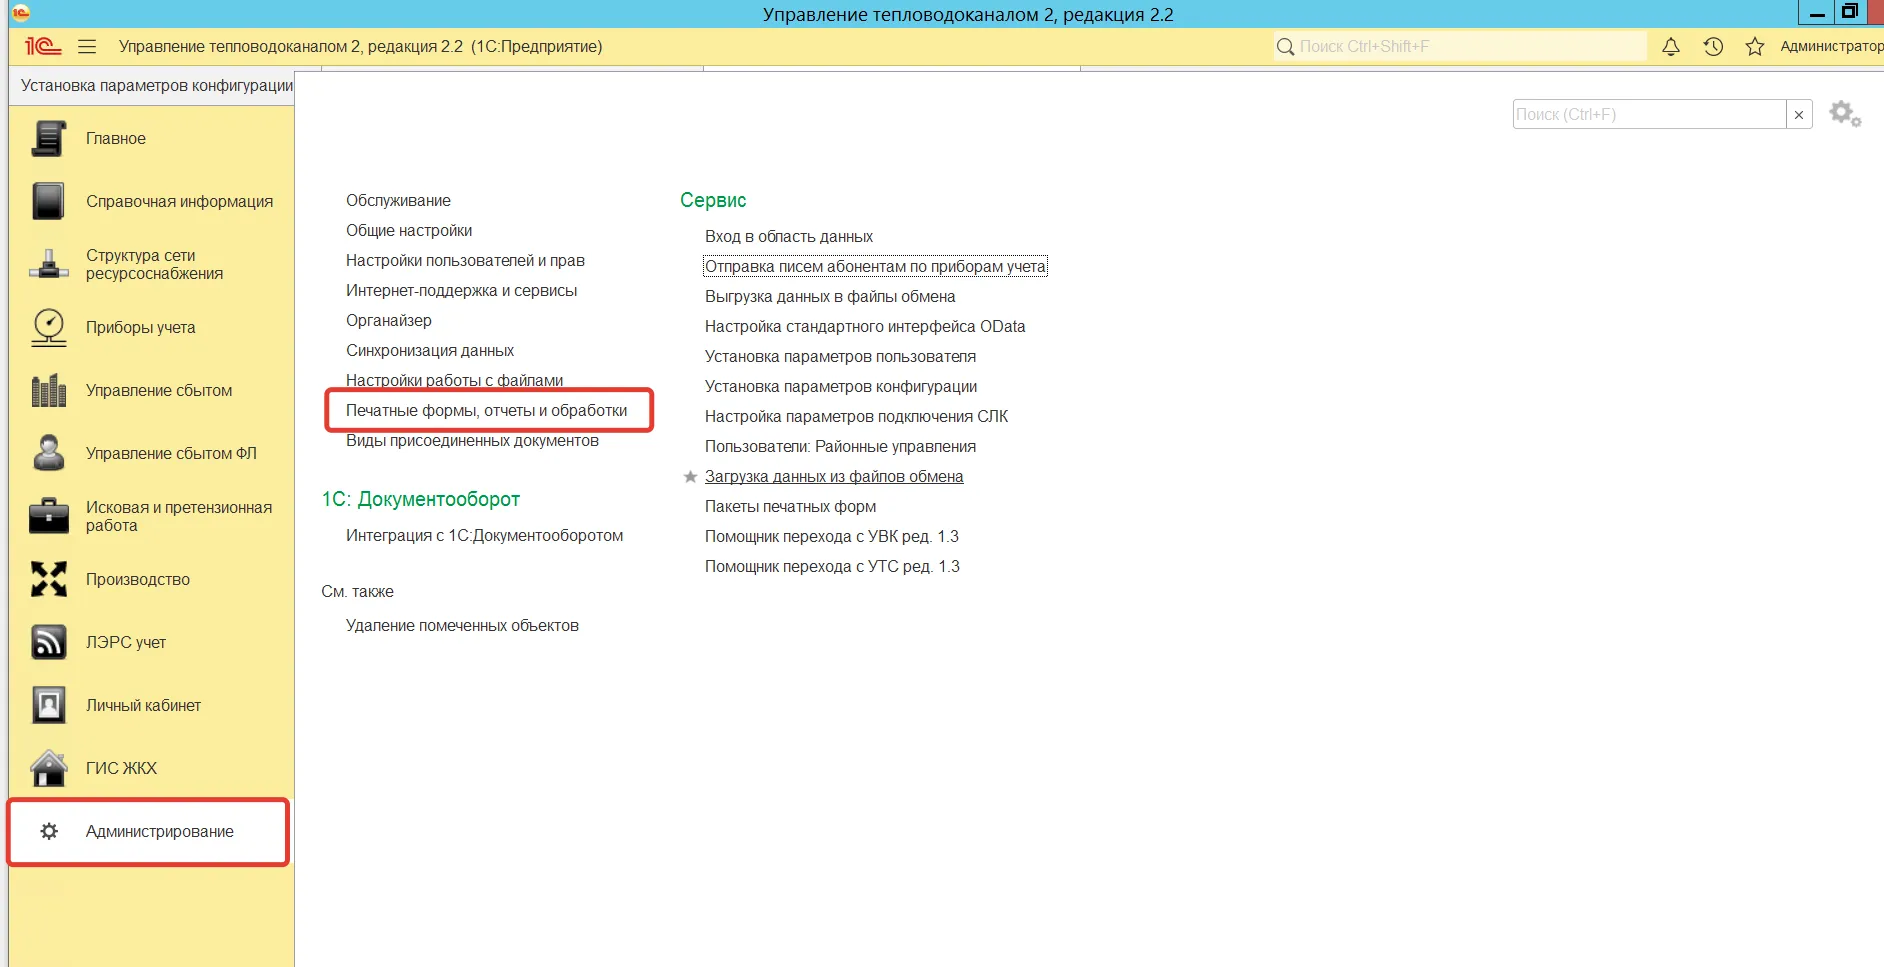
Task: Open the history clock icon
Action: (1713, 46)
